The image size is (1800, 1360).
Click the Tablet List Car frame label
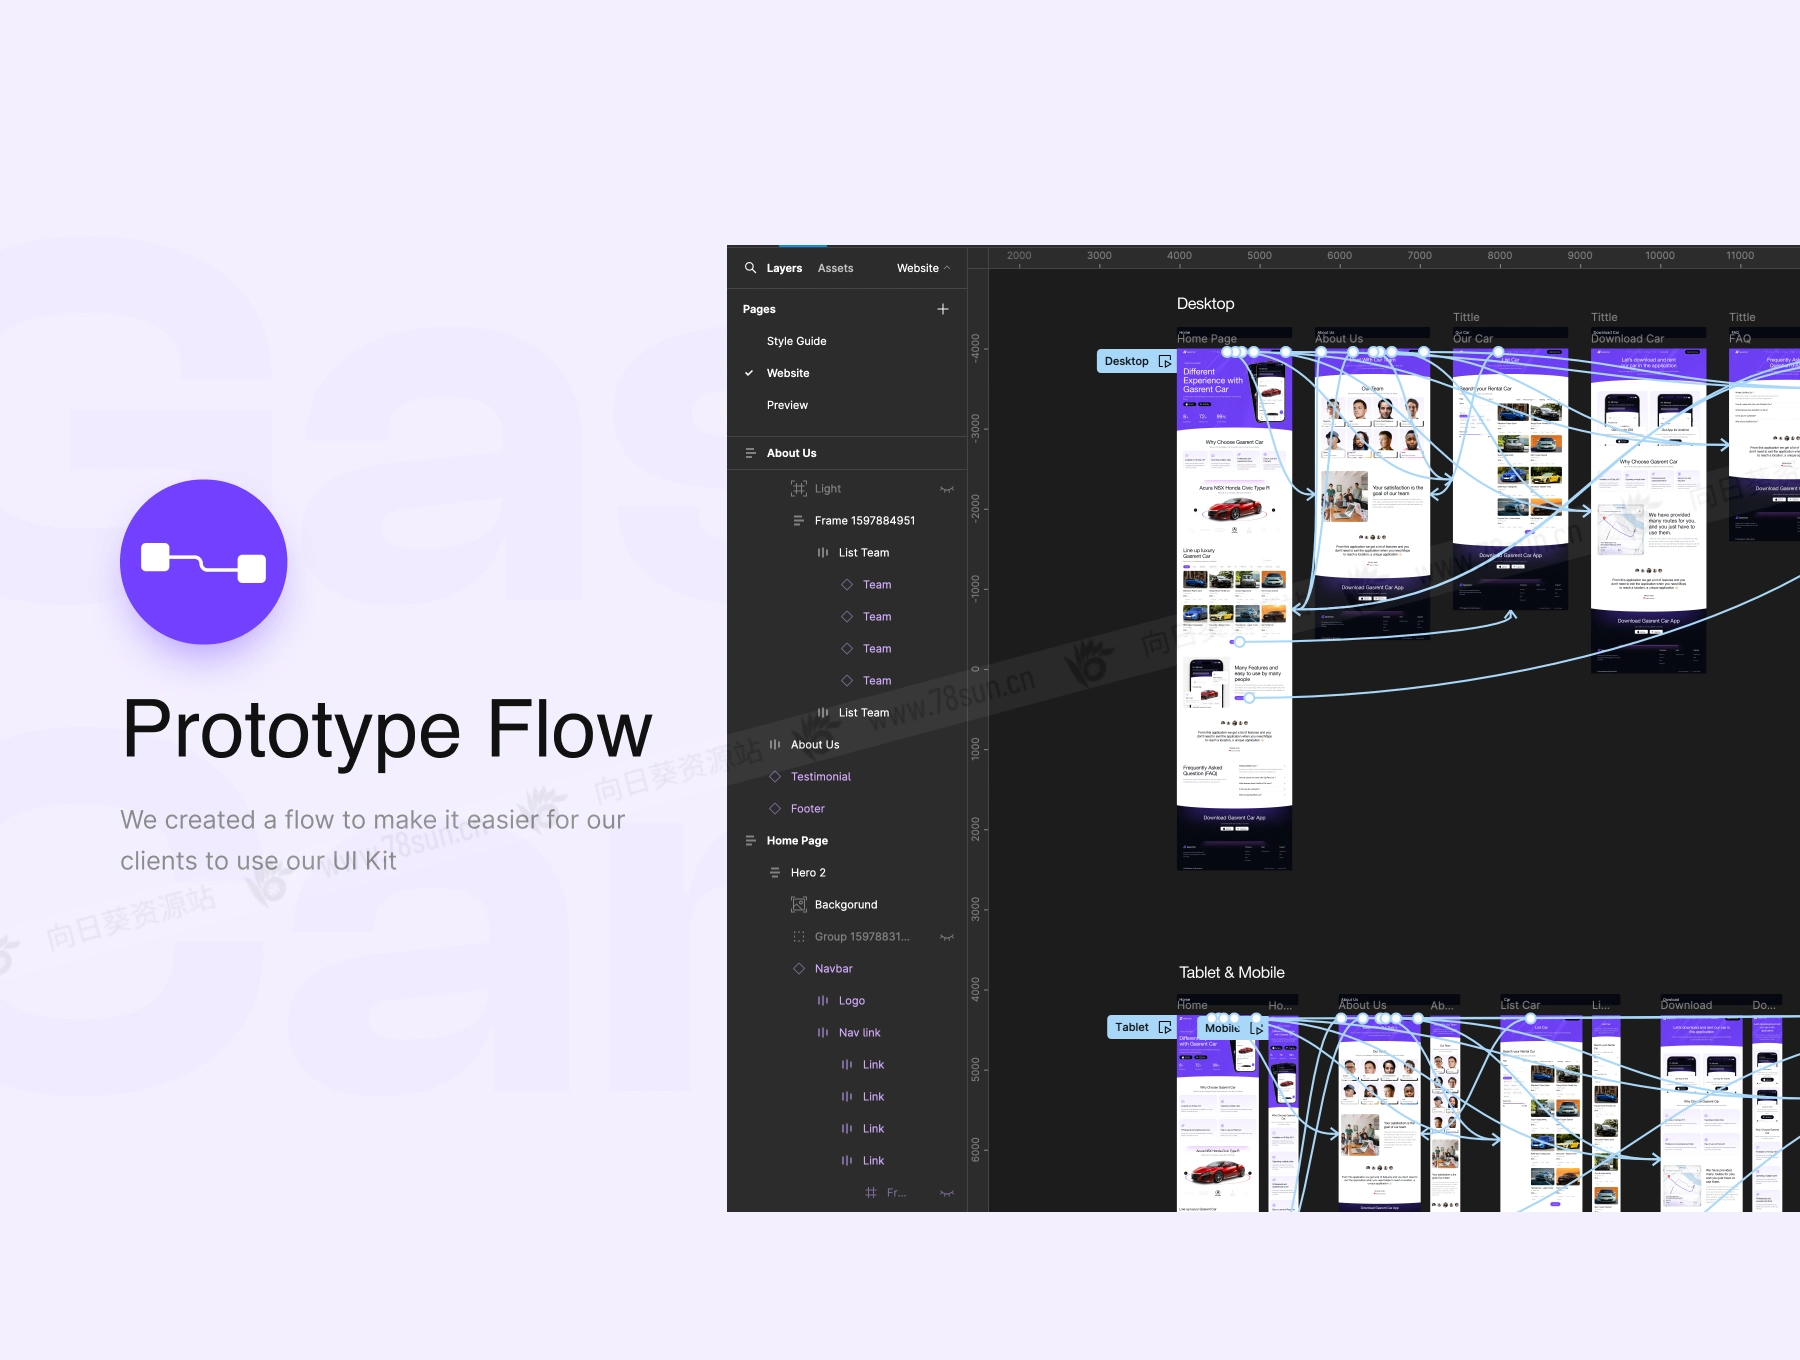click(x=1520, y=1005)
